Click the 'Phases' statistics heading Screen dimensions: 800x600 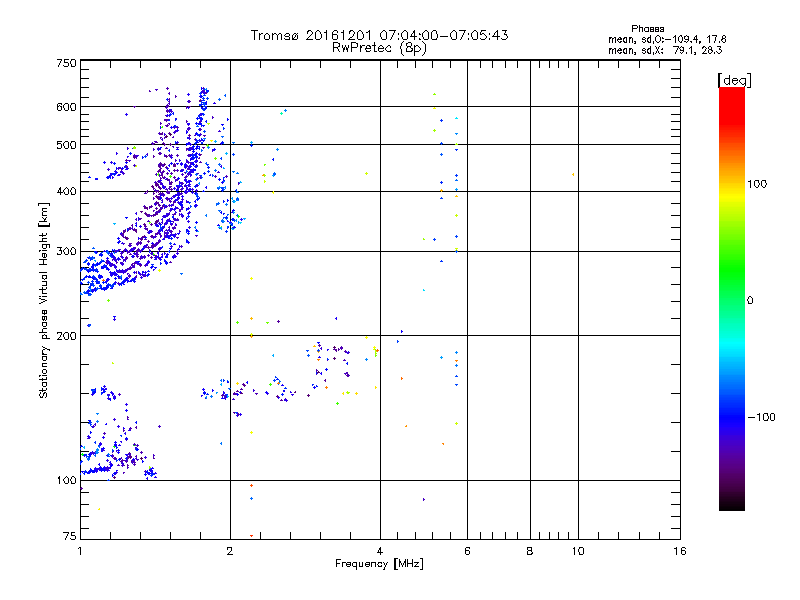(x=647, y=29)
